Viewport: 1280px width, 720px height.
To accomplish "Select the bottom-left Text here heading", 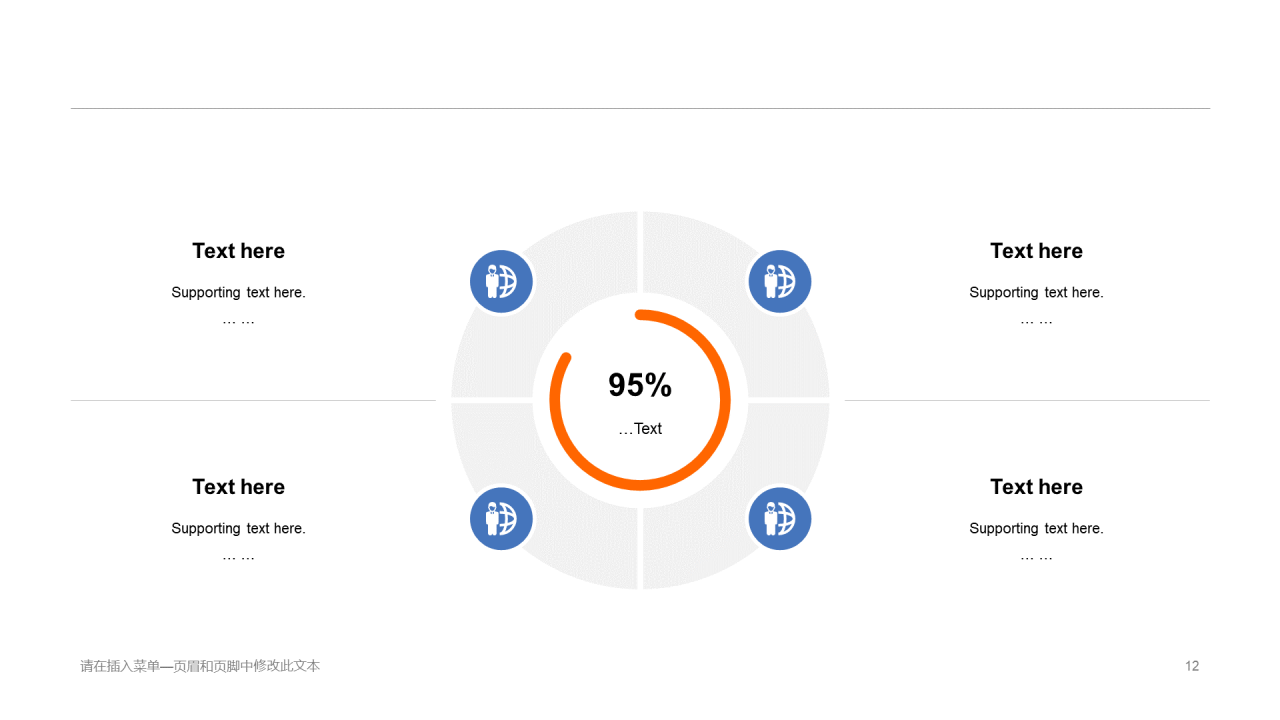I will pyautogui.click(x=238, y=487).
